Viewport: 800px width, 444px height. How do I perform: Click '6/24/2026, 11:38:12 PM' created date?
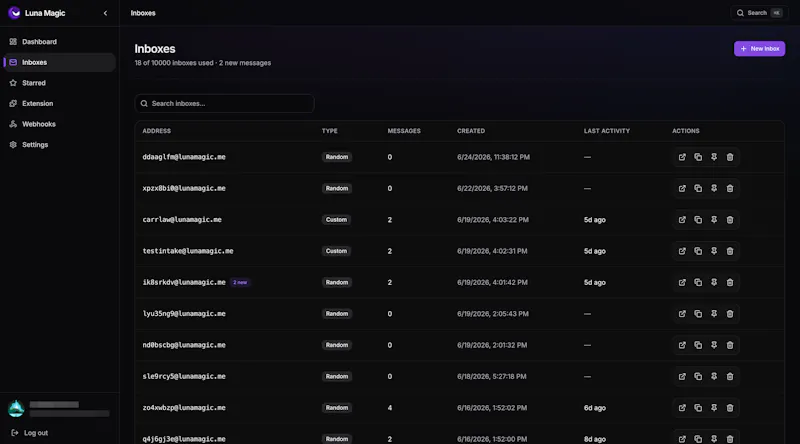493,157
